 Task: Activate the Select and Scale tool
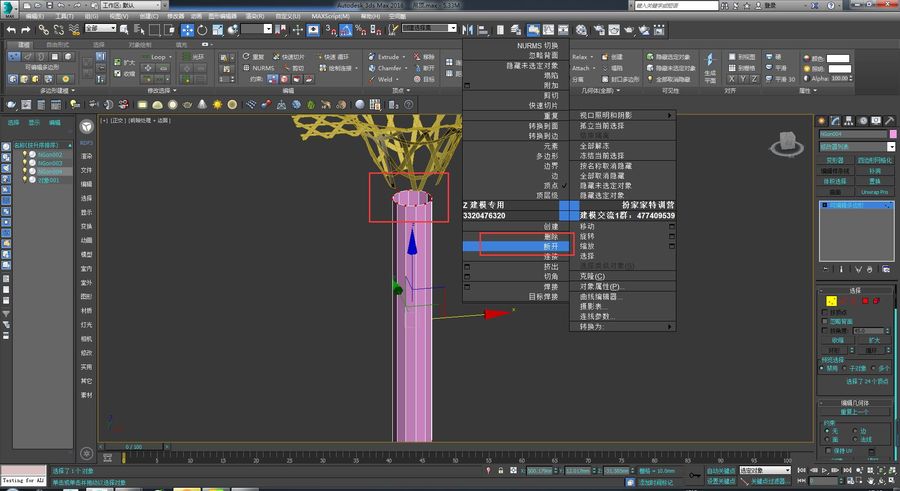click(x=218, y=30)
